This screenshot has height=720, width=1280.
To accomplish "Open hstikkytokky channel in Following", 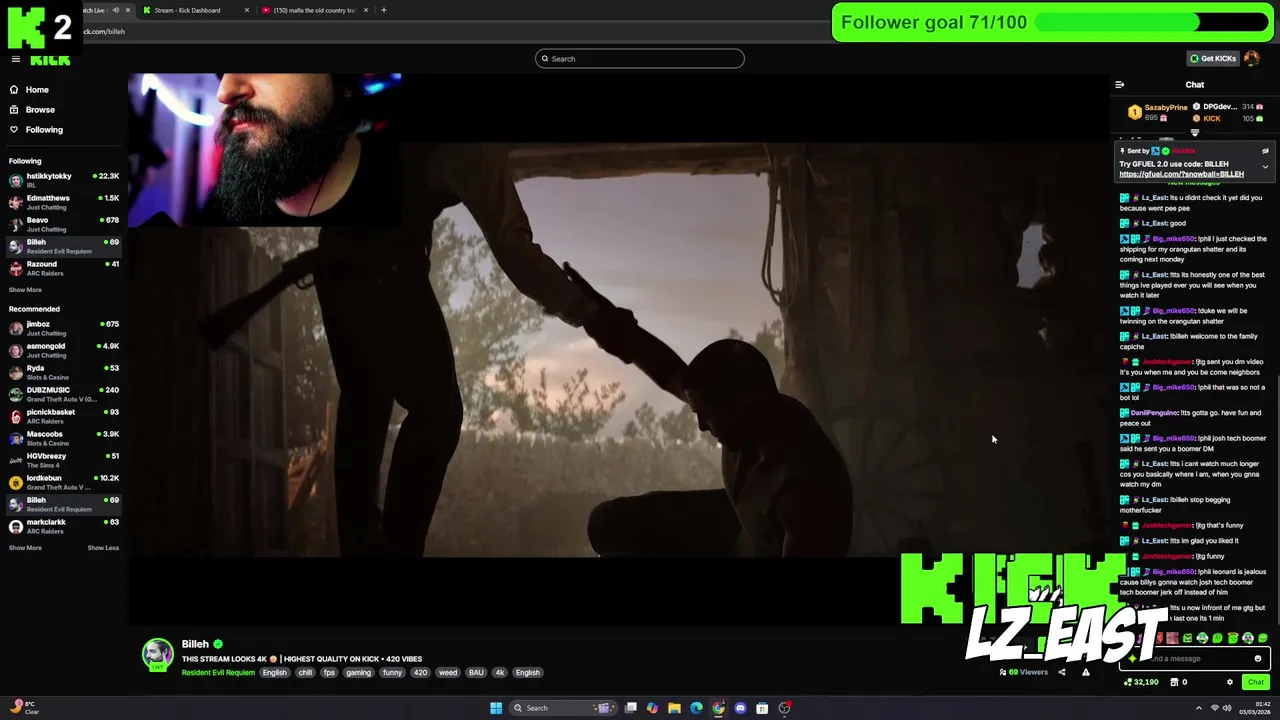I will click(63, 180).
